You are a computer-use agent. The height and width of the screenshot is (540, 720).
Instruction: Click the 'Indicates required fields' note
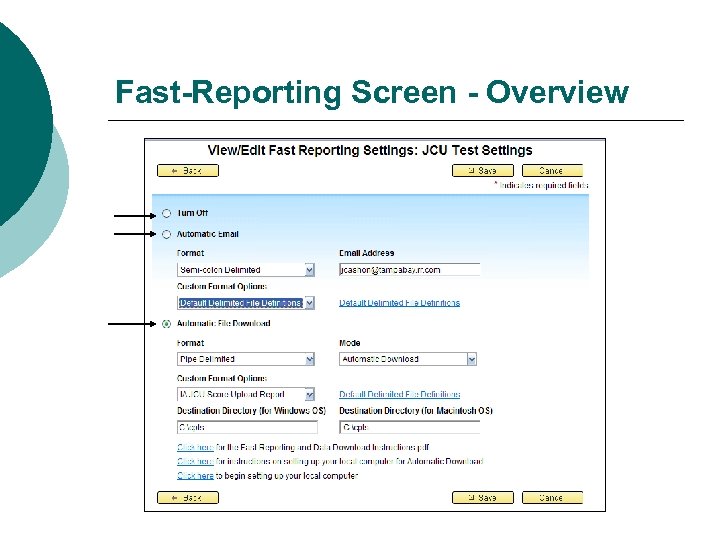pyautogui.click(x=541, y=185)
